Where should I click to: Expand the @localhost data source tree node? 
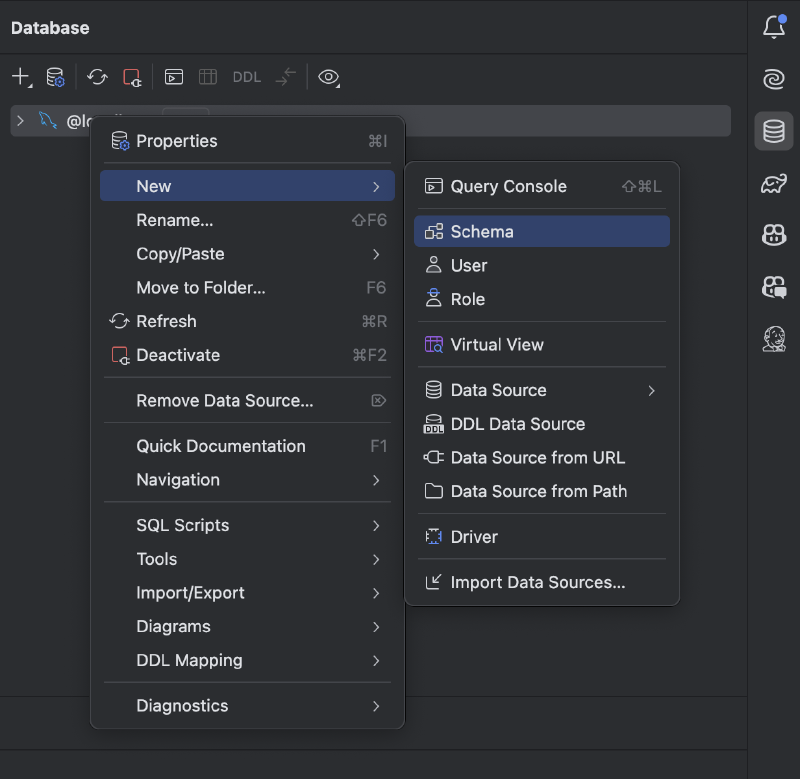tap(20, 121)
